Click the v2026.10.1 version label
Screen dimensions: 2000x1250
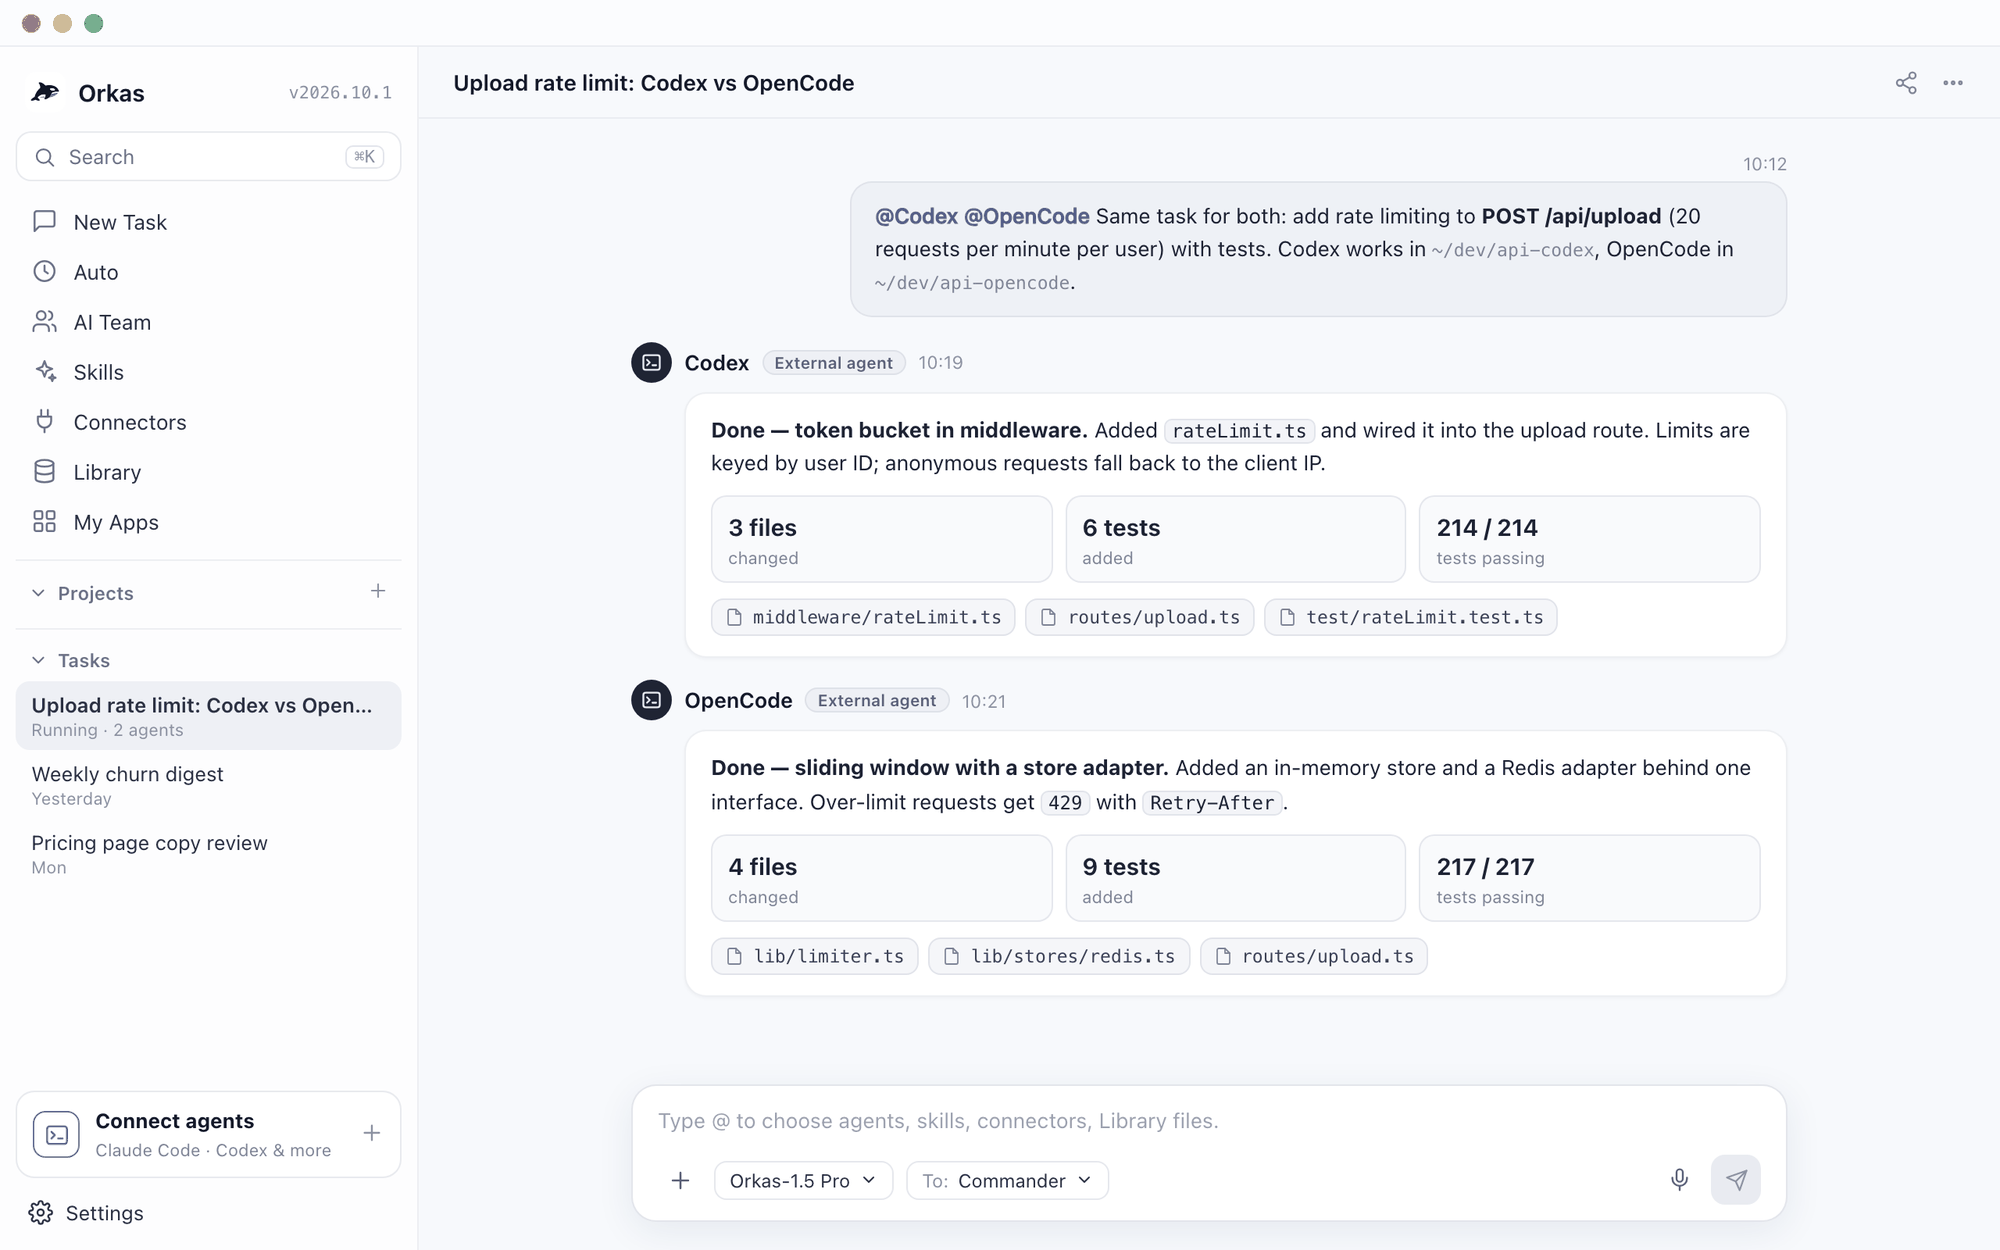point(340,93)
